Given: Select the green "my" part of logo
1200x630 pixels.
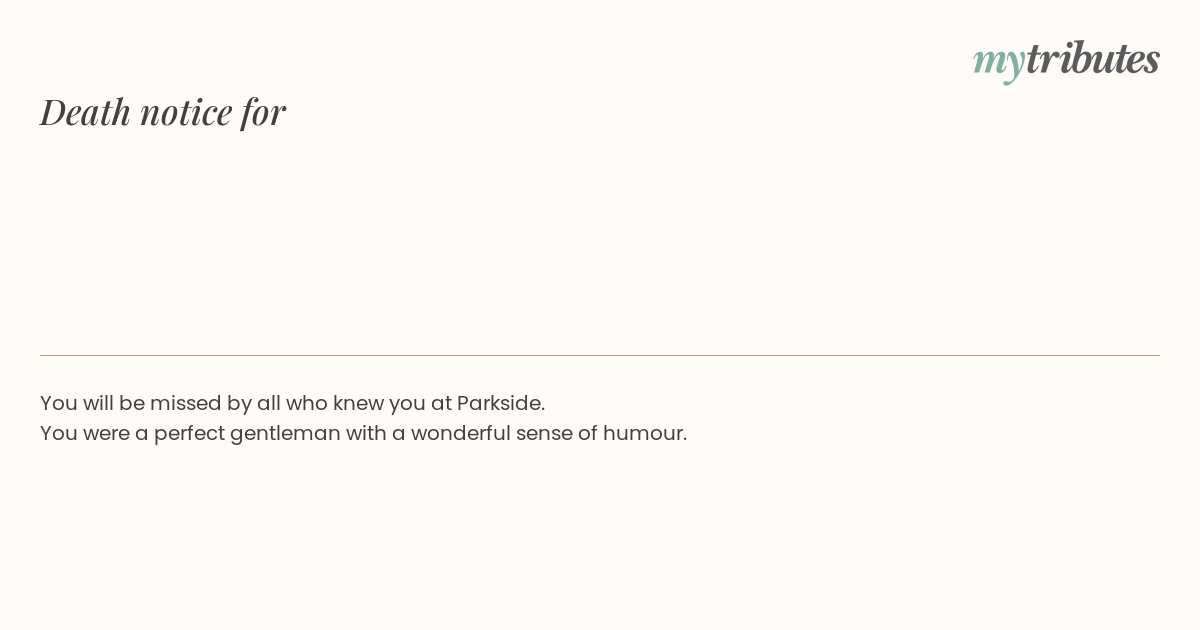Looking at the screenshot, I should [x=998, y=64].
